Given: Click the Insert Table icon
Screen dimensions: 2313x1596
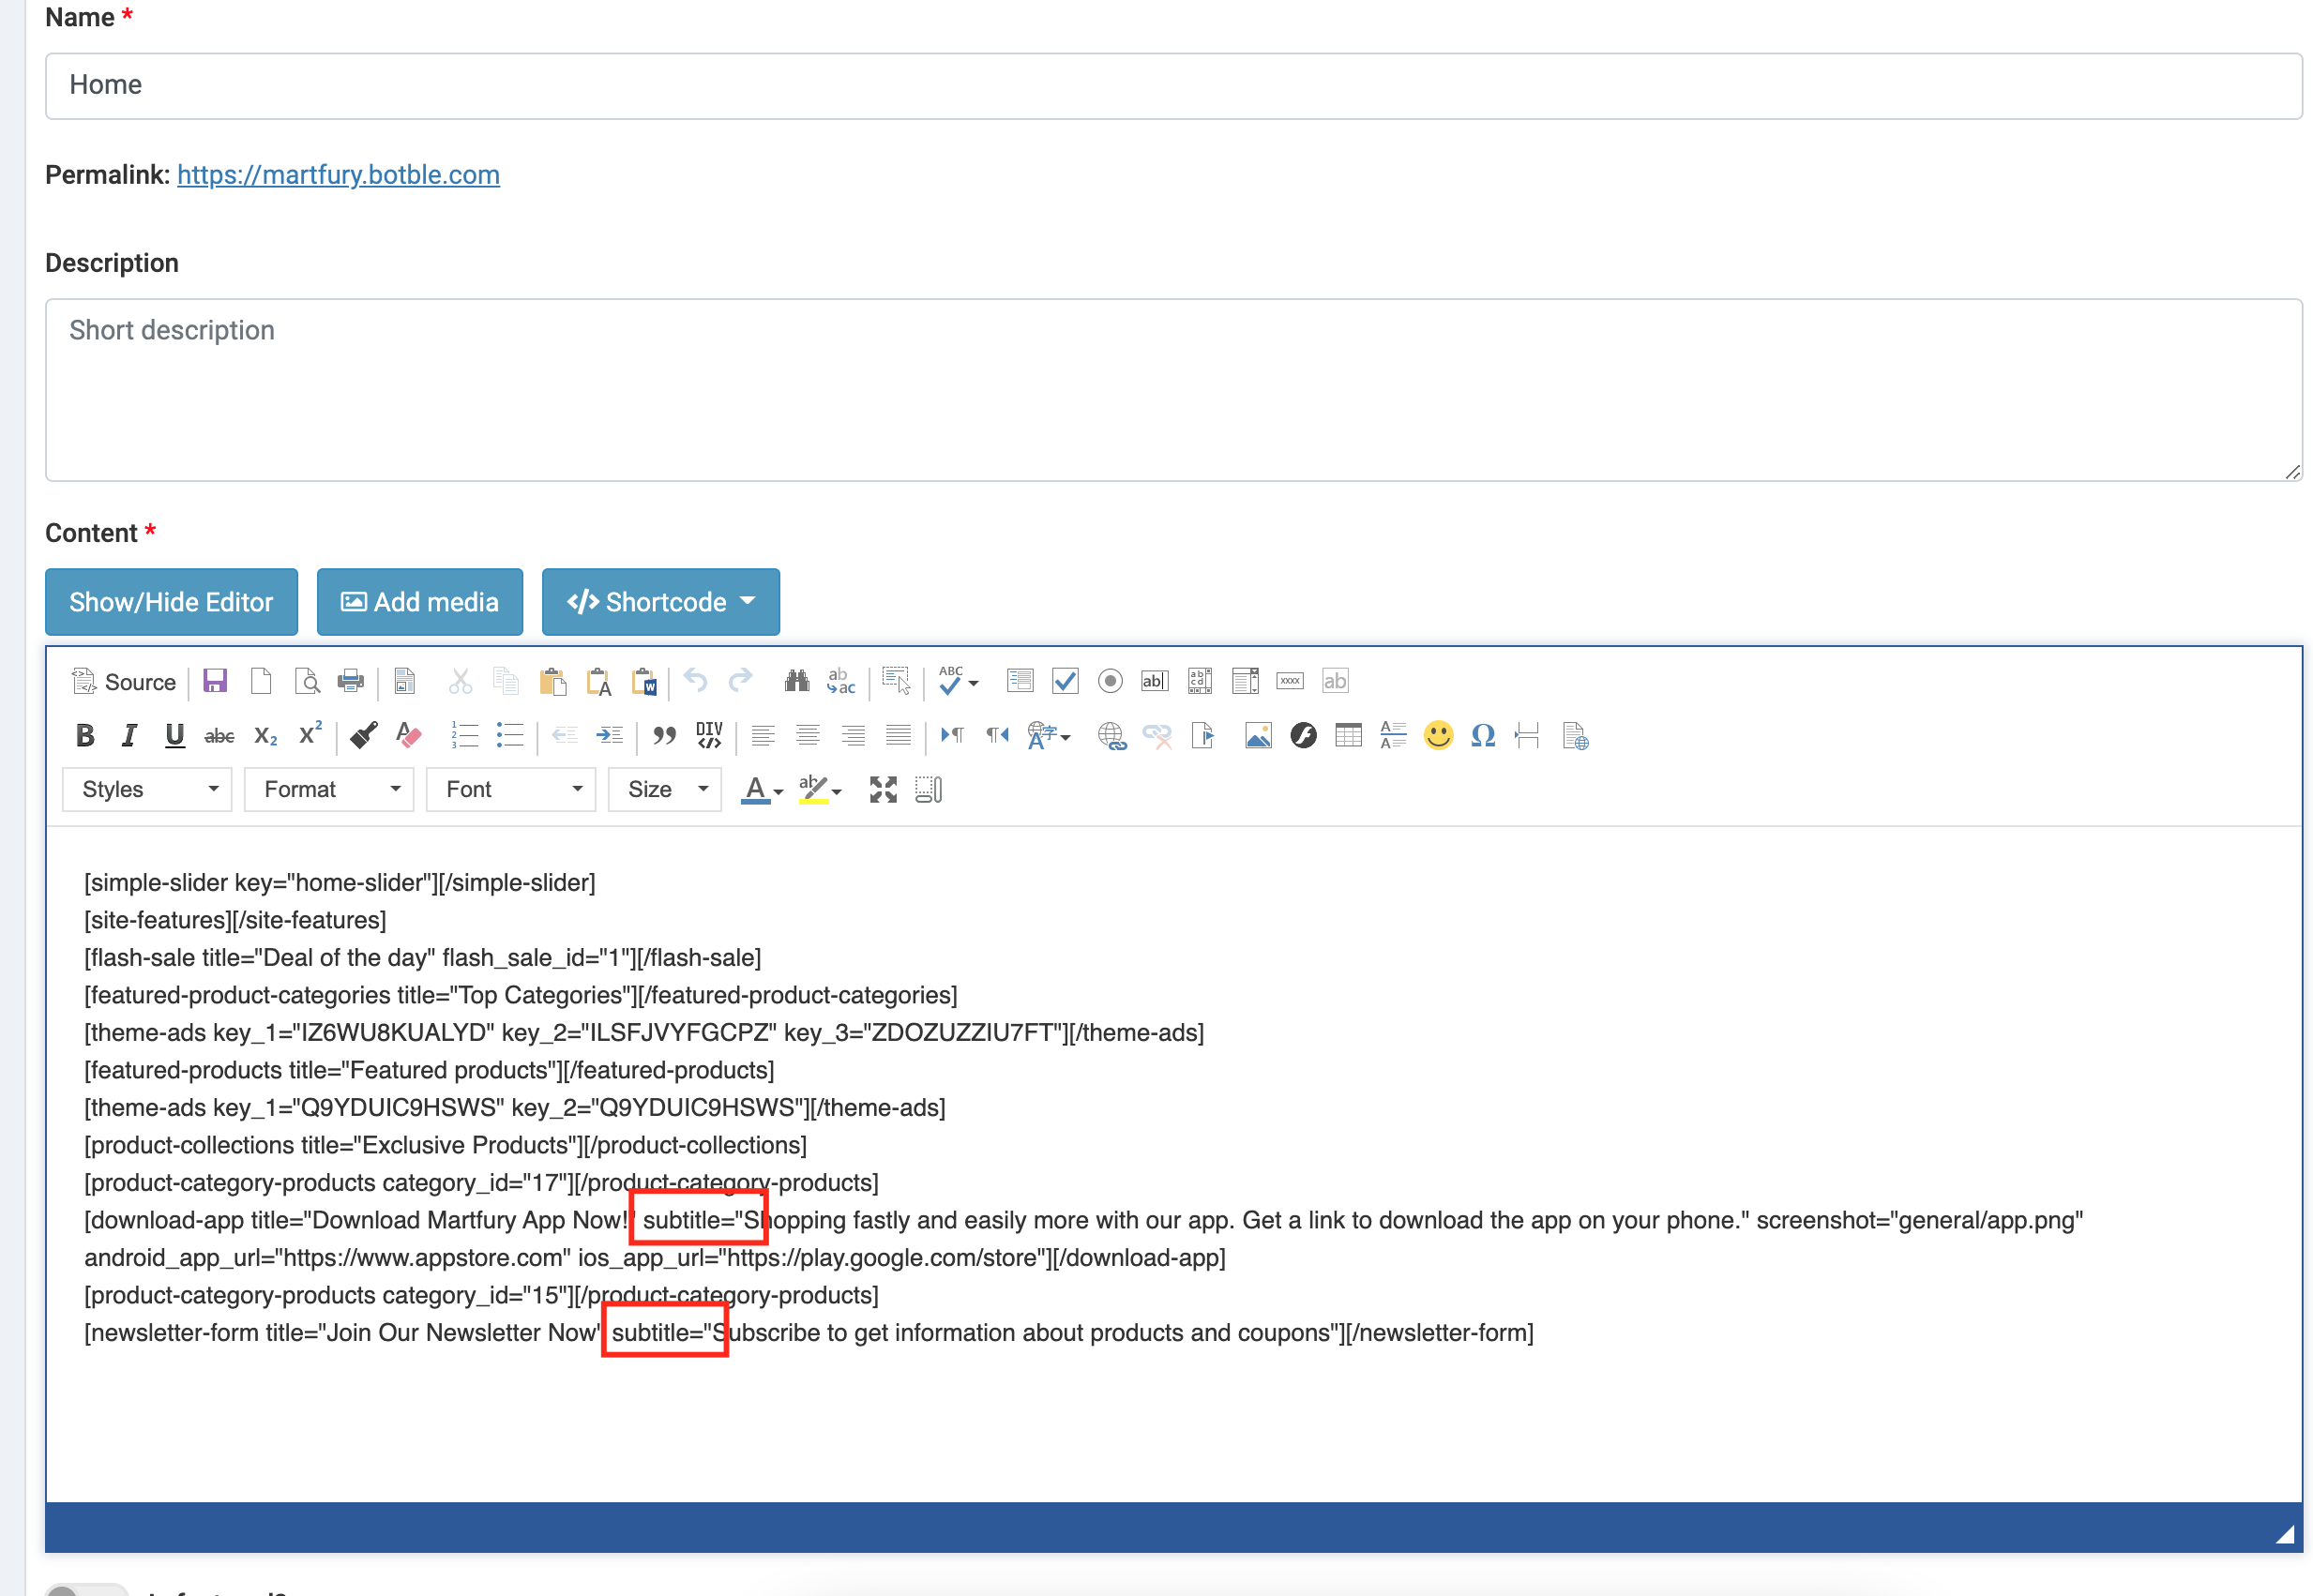Looking at the screenshot, I should click(1347, 736).
